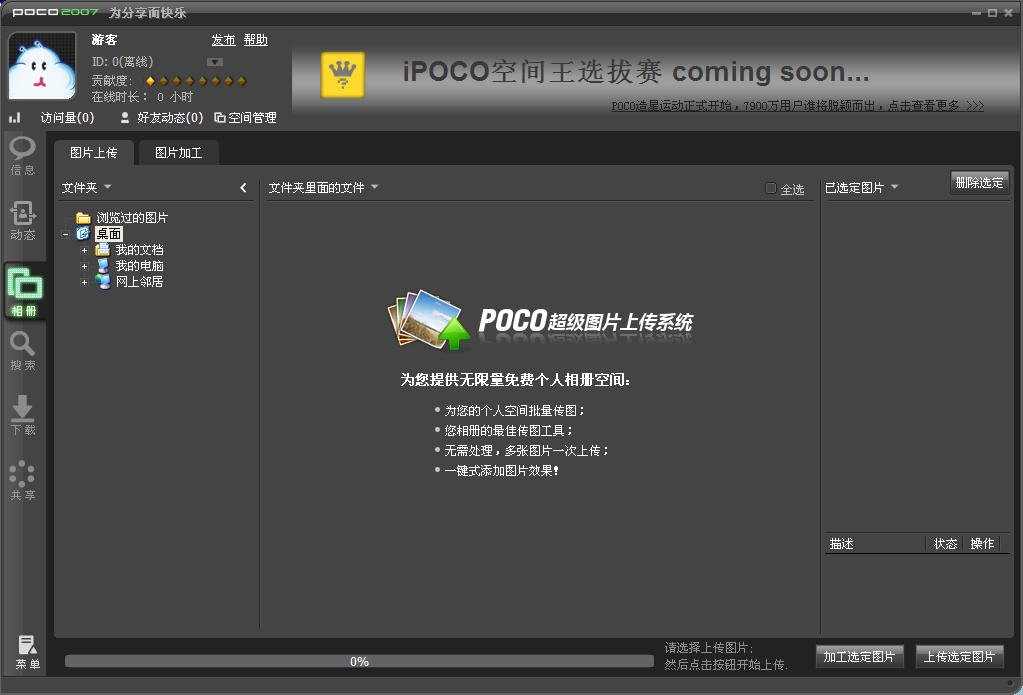Open the 下载 download sidebar icon
Image resolution: width=1023 pixels, height=695 pixels.
tap(23, 415)
